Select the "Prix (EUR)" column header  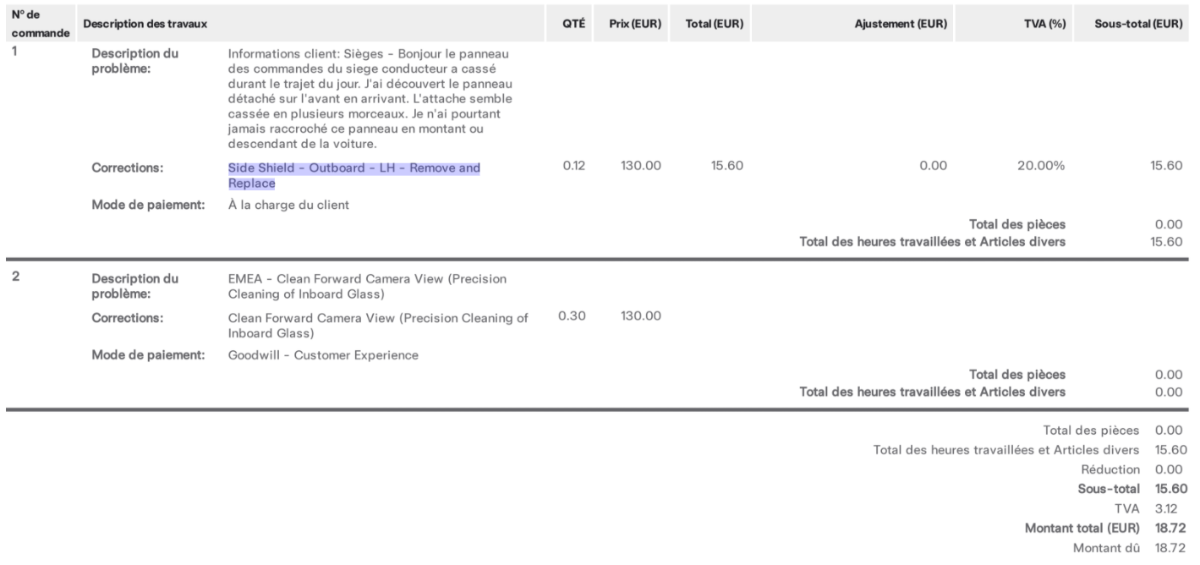tap(638, 22)
